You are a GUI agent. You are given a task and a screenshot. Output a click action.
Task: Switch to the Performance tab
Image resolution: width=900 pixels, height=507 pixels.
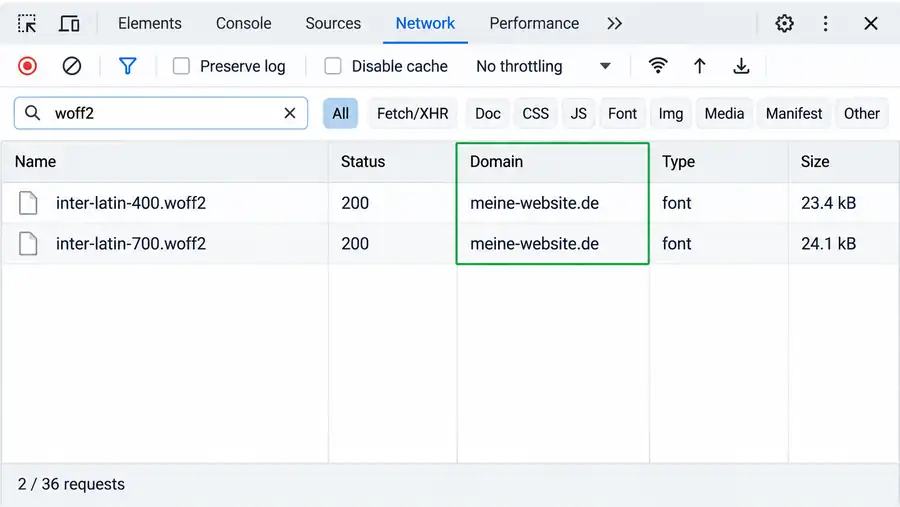534,24
